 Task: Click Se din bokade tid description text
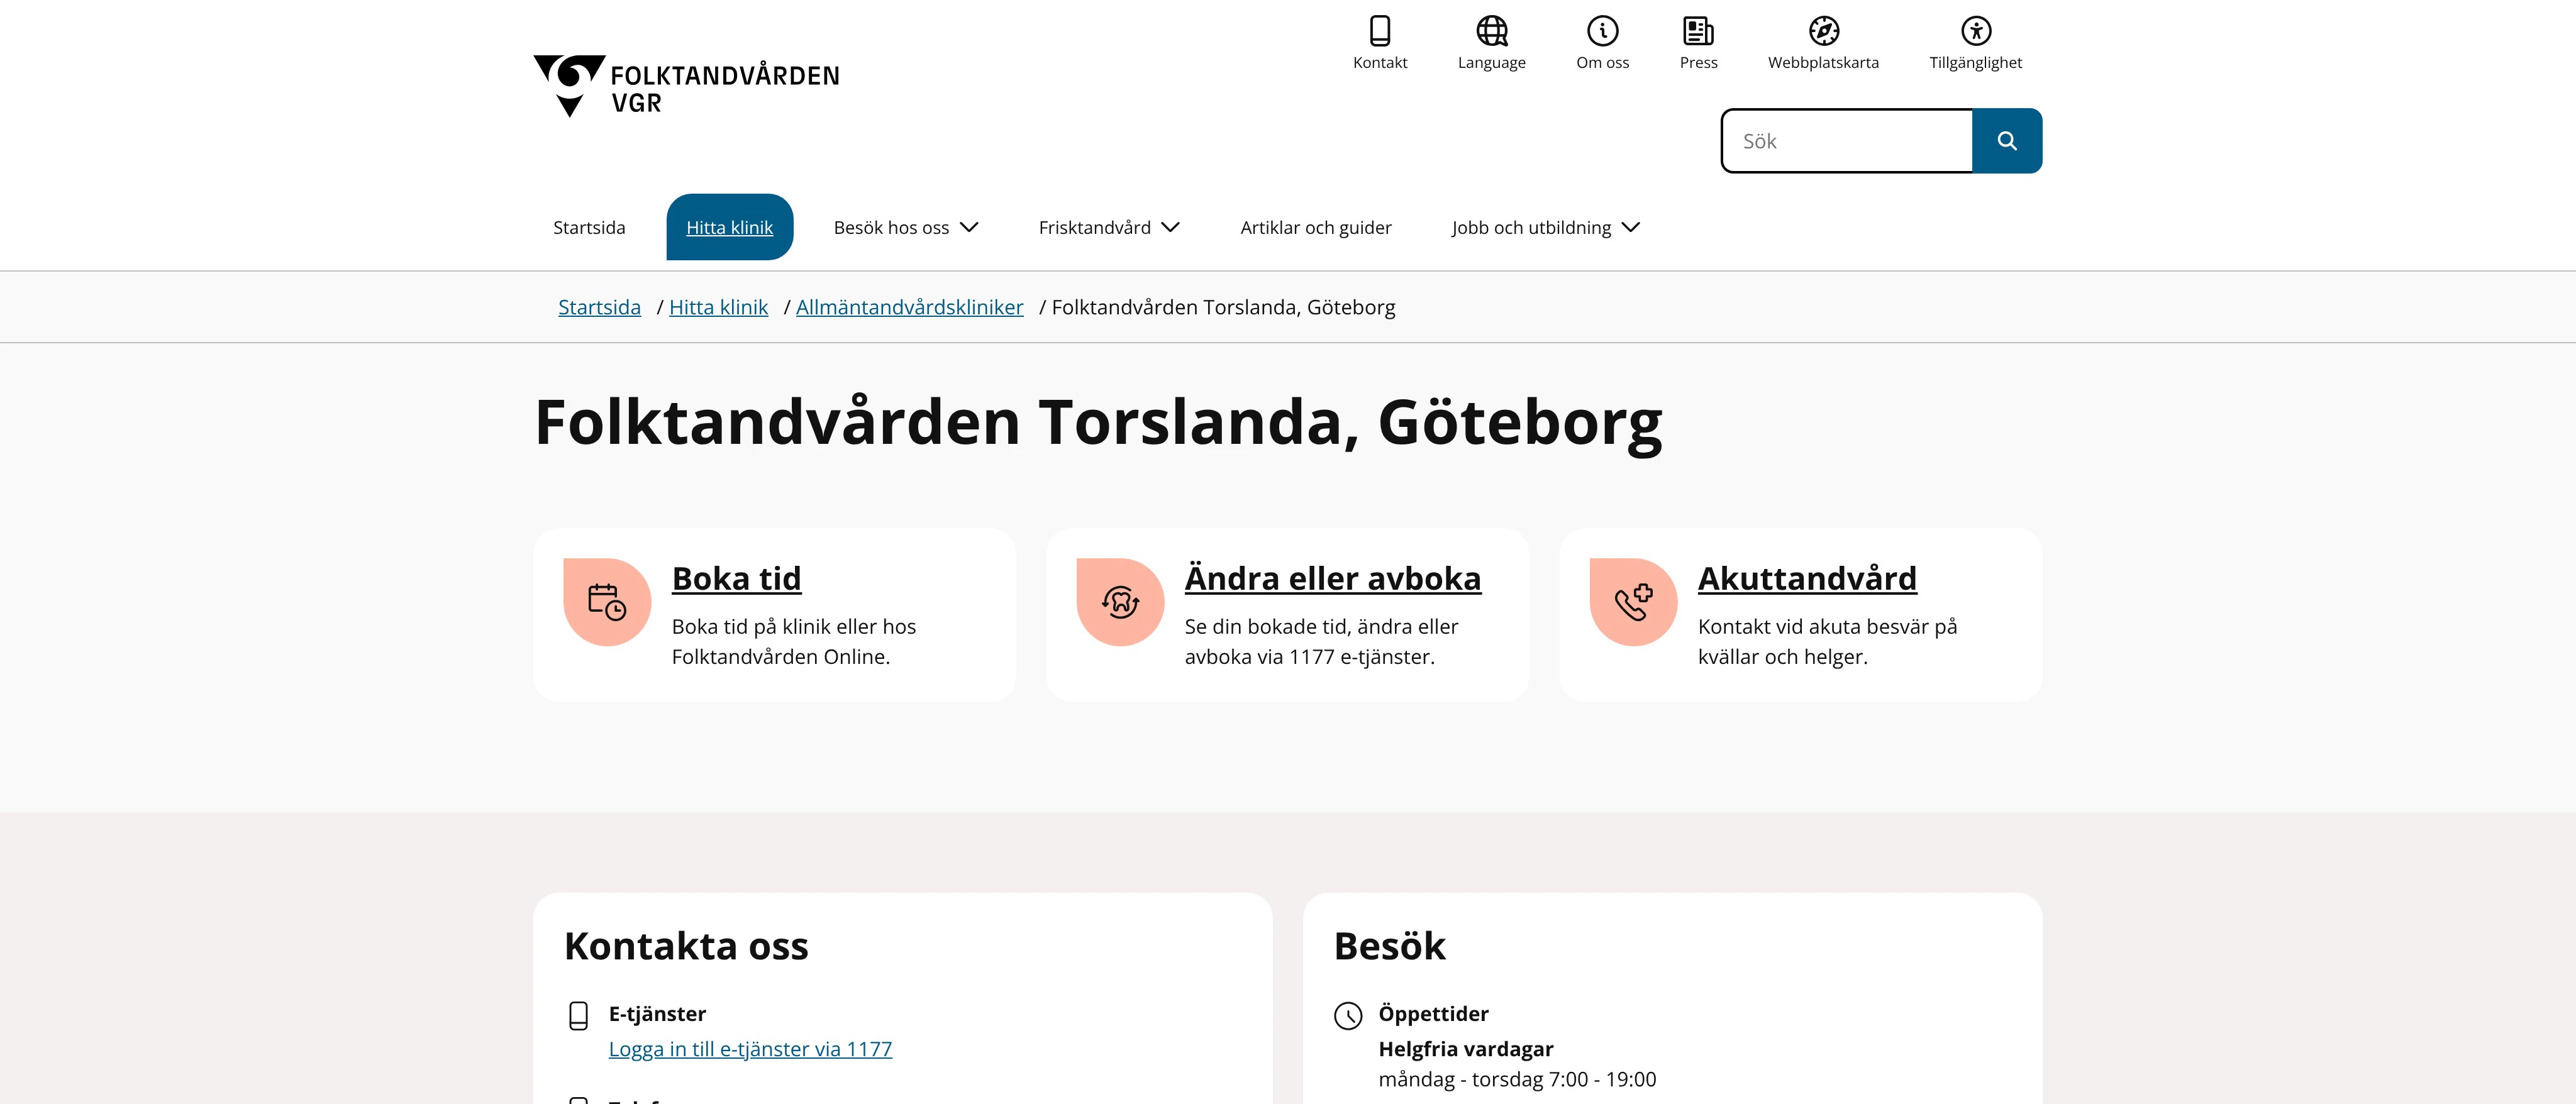(x=1321, y=641)
